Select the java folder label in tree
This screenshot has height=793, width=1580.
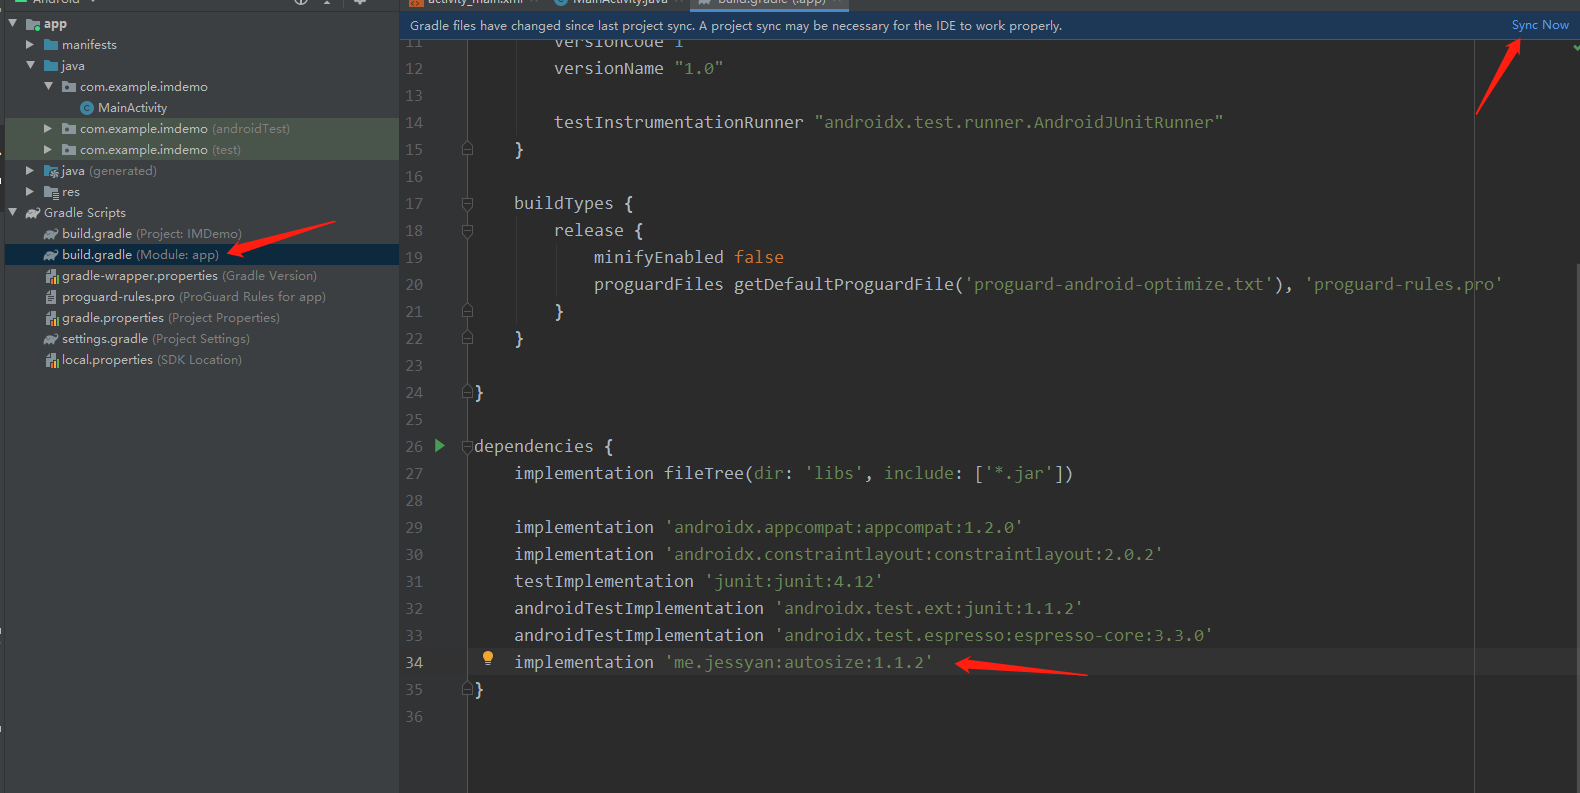coord(73,66)
